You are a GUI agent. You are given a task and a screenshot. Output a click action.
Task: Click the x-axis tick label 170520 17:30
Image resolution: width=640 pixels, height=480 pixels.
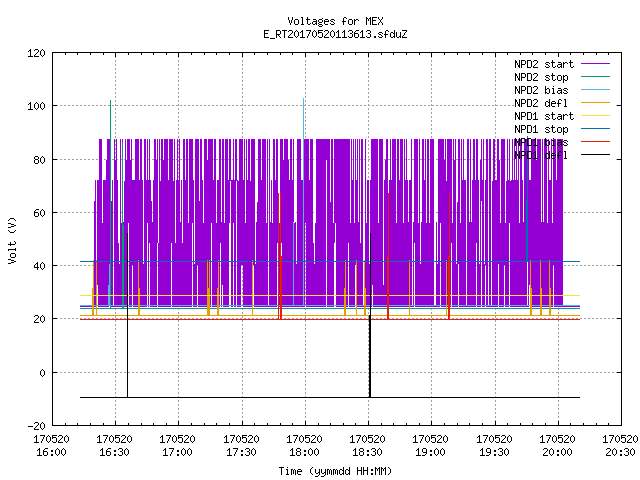tap(242, 446)
